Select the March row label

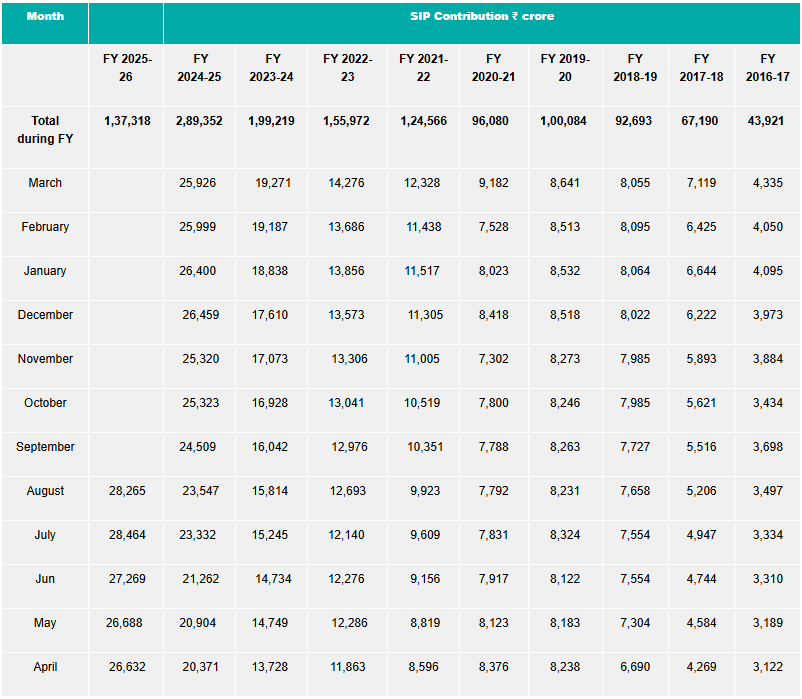45,183
